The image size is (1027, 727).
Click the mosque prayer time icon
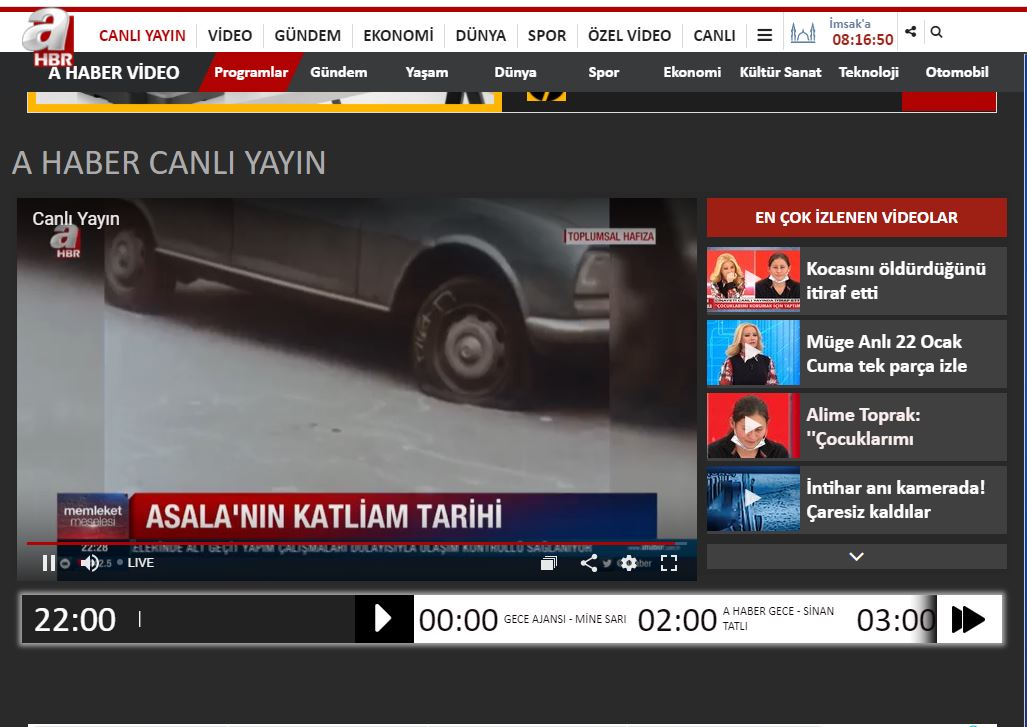(802, 32)
